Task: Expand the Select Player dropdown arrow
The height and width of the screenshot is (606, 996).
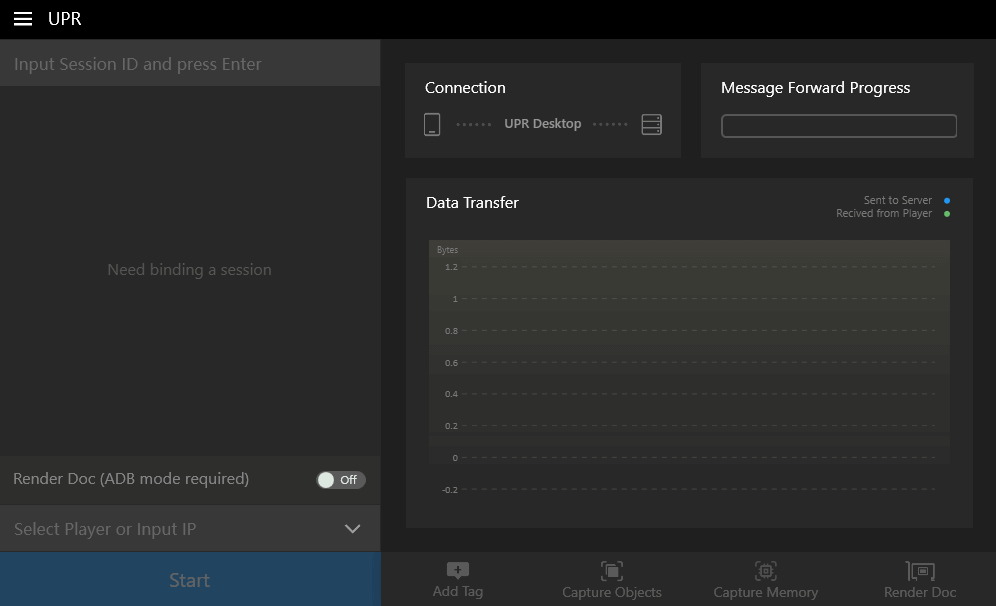Action: 352,529
